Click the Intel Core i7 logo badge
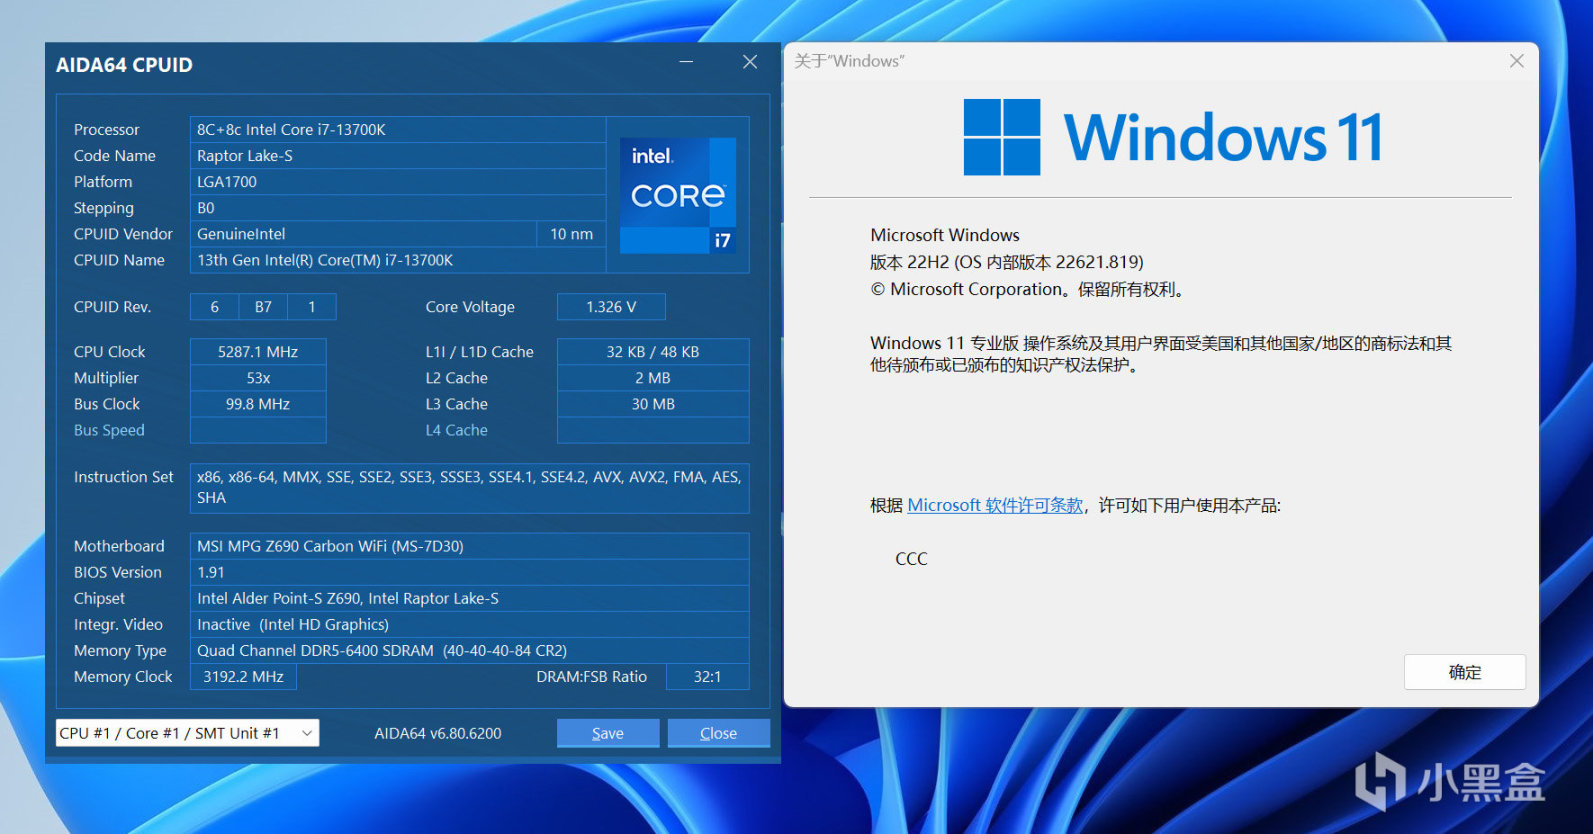Image resolution: width=1593 pixels, height=834 pixels. point(678,195)
